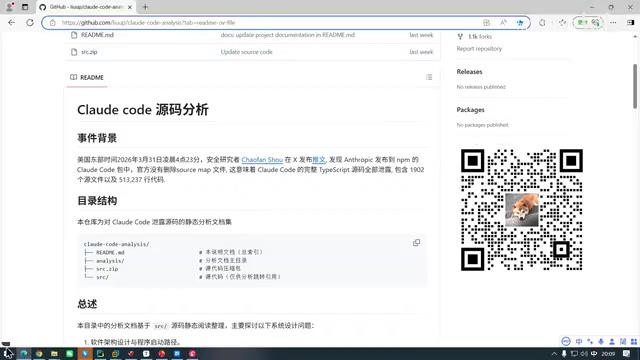The height and width of the screenshot is (360, 640).
Task: Follow the Chaofan Shou link
Action: pos(262,160)
